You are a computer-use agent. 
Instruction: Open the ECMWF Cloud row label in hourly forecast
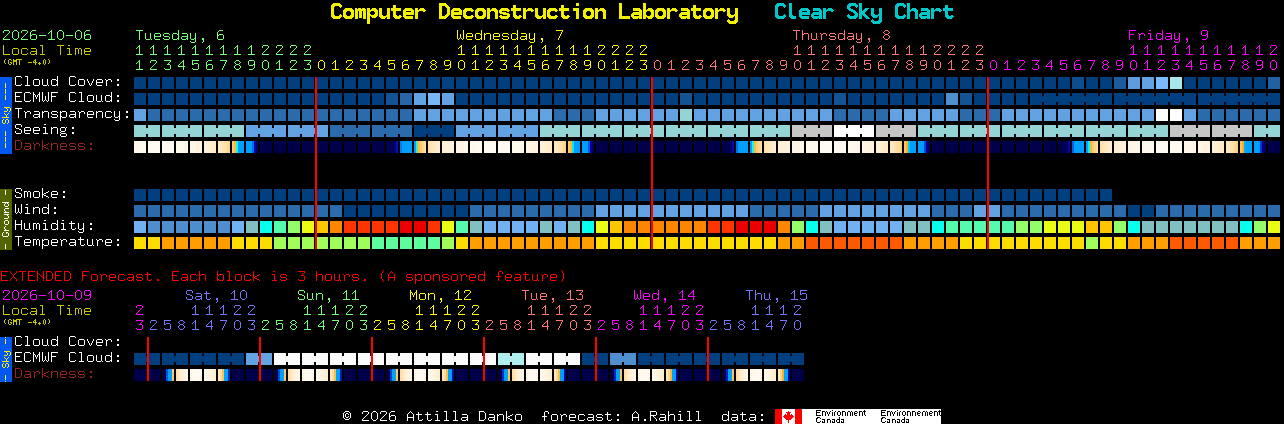(68, 98)
